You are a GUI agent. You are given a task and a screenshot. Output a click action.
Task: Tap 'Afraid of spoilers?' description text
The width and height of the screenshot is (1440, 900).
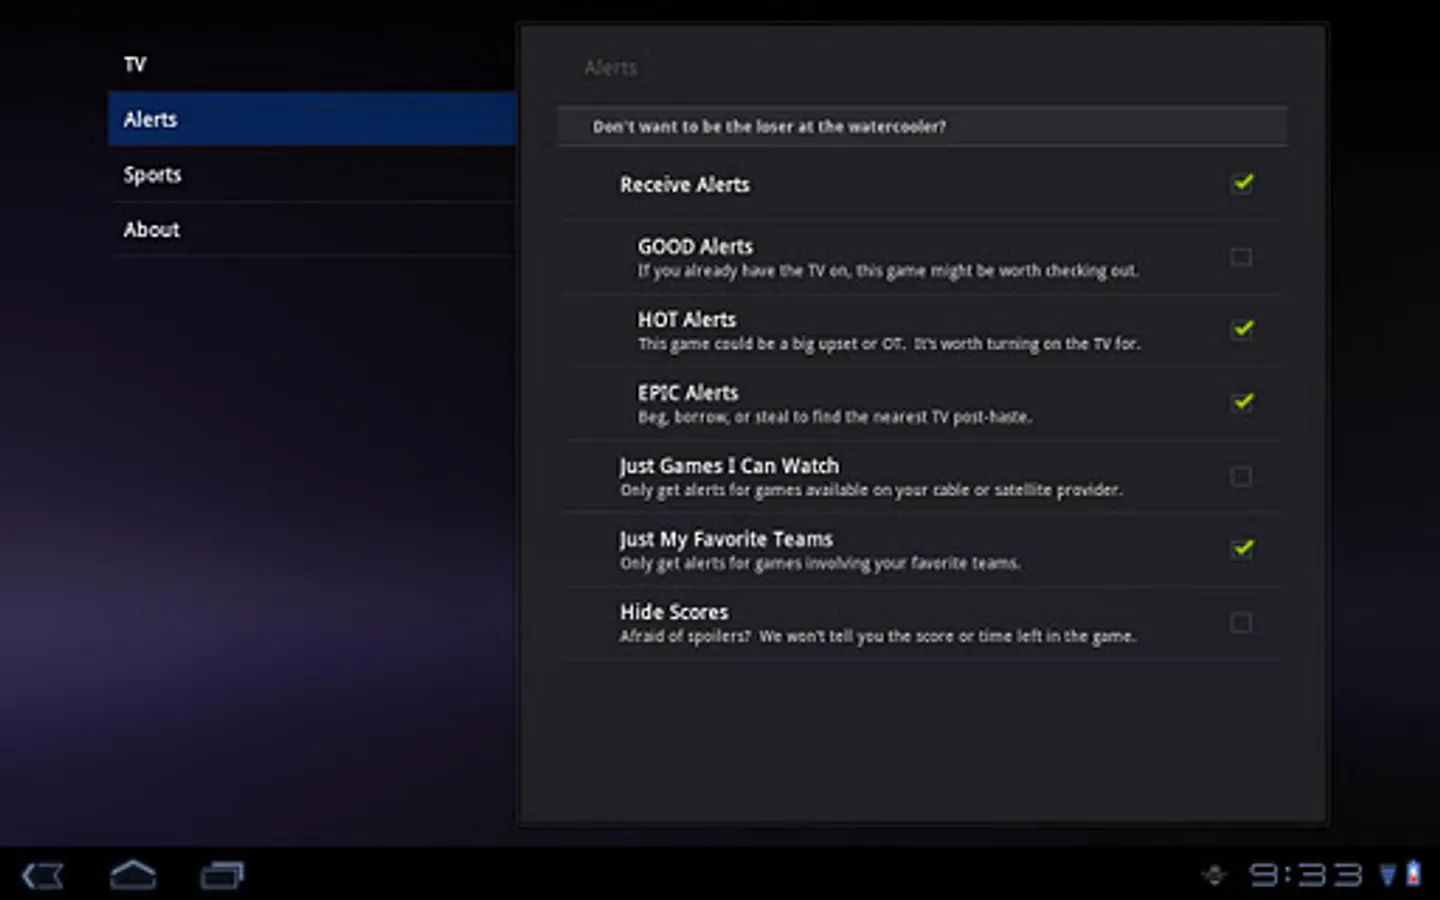coord(878,636)
